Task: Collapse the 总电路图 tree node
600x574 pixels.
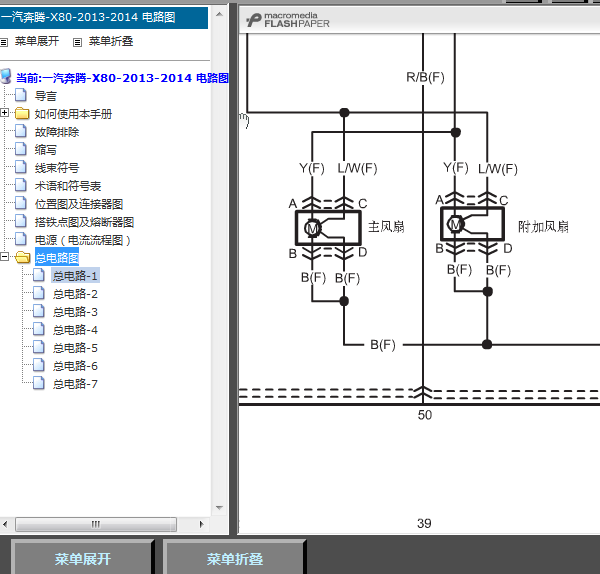Action: [x=4, y=256]
